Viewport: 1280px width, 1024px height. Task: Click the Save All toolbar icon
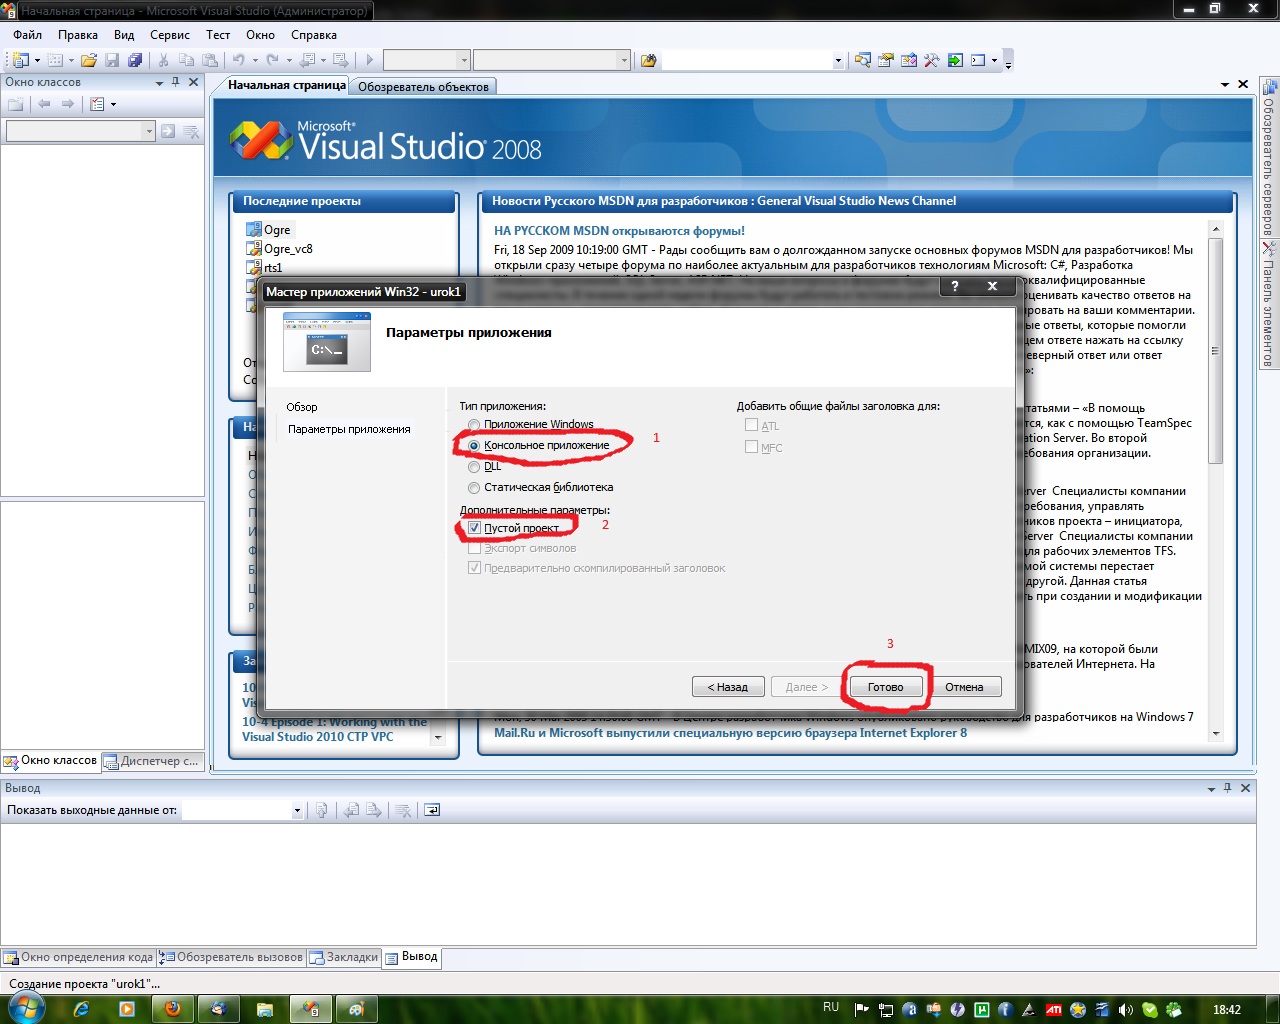pos(135,60)
